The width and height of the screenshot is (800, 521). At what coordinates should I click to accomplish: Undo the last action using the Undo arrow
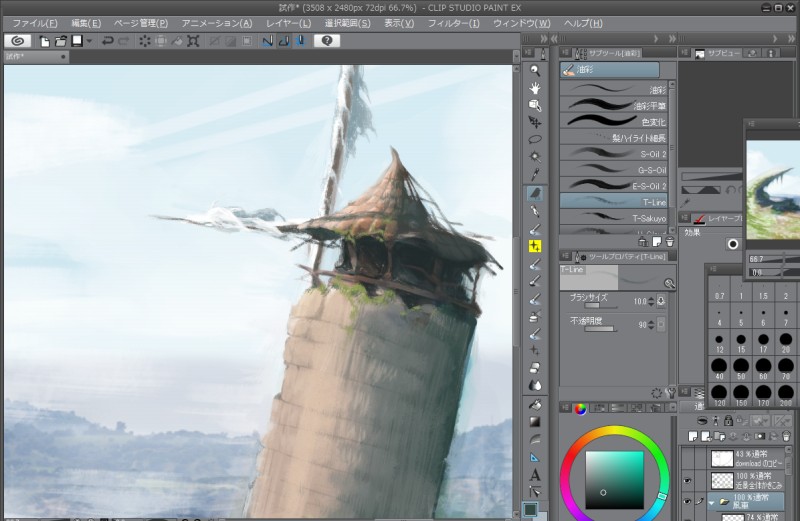[x=107, y=41]
